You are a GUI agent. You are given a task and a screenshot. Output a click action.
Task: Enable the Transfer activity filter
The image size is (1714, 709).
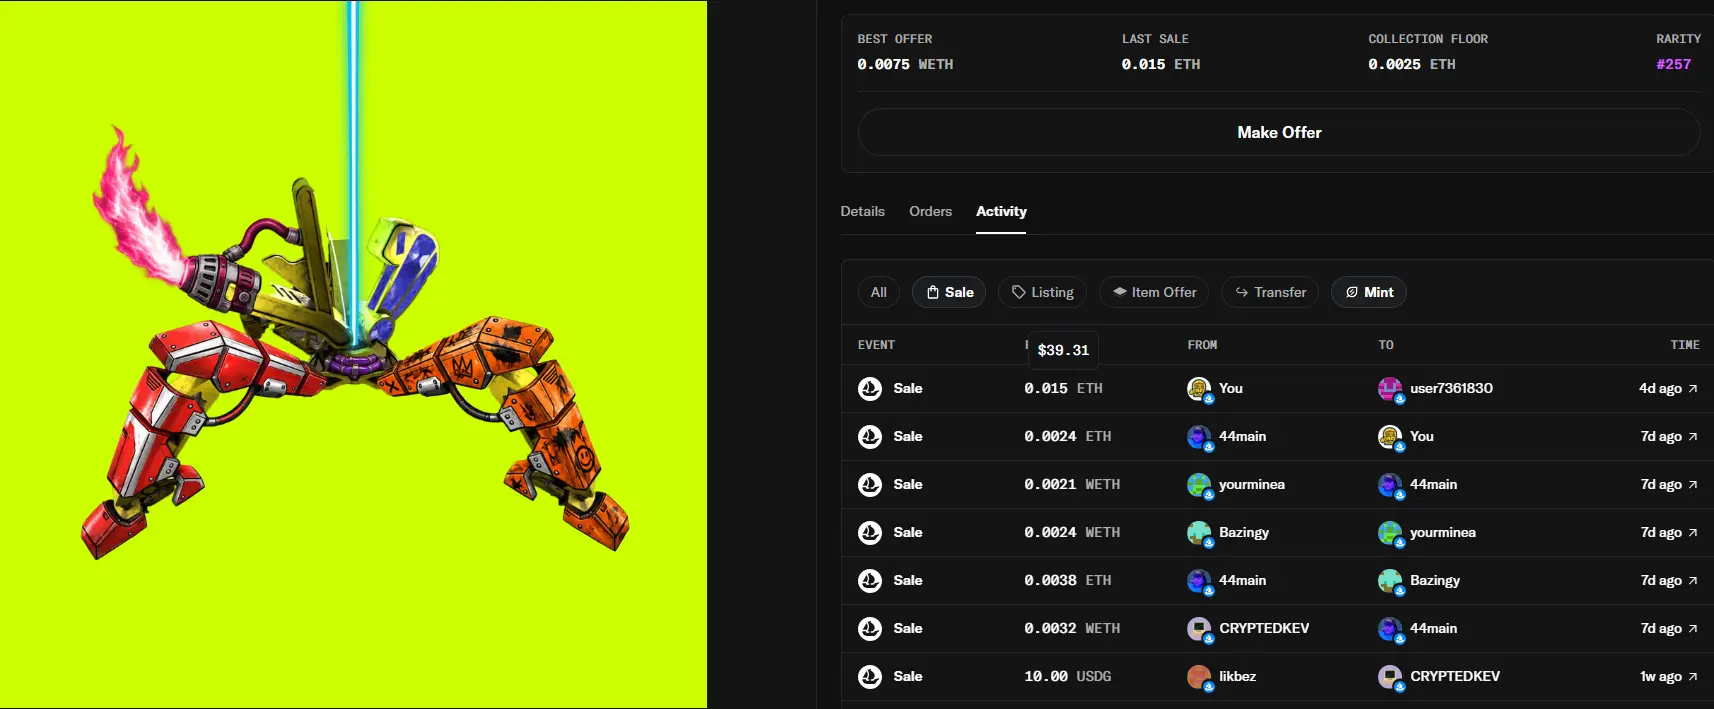point(1270,292)
